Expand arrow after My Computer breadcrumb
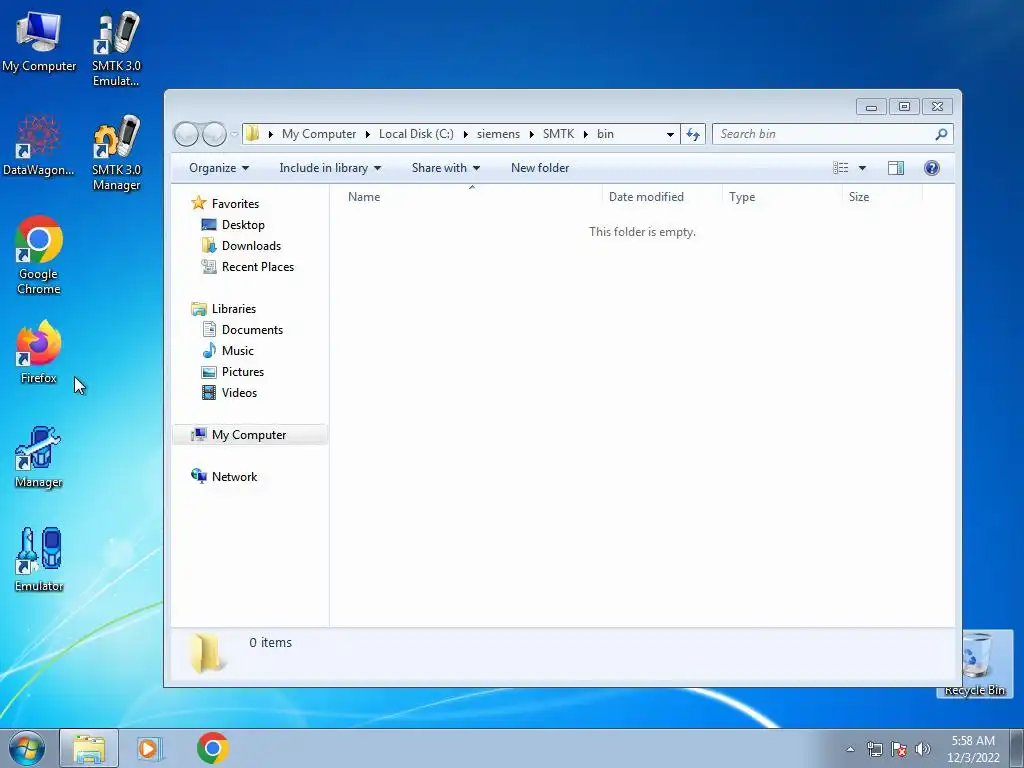 click(x=368, y=134)
